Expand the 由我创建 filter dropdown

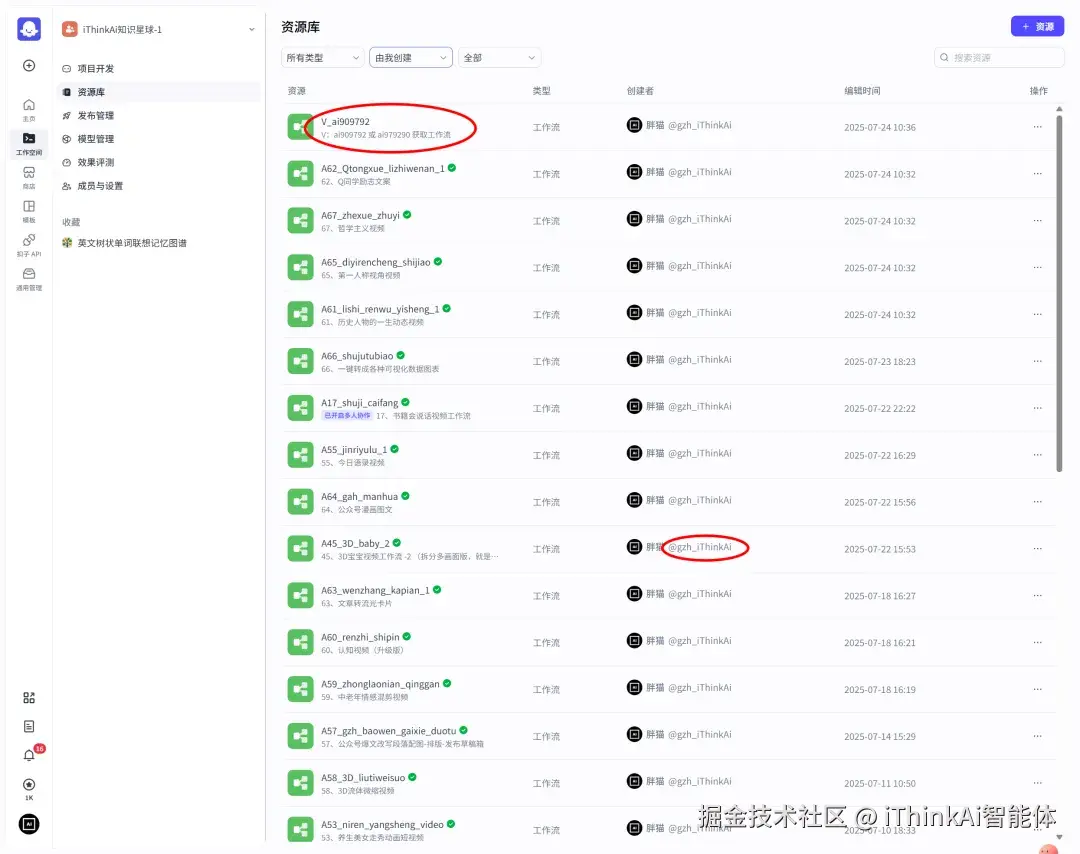click(411, 58)
